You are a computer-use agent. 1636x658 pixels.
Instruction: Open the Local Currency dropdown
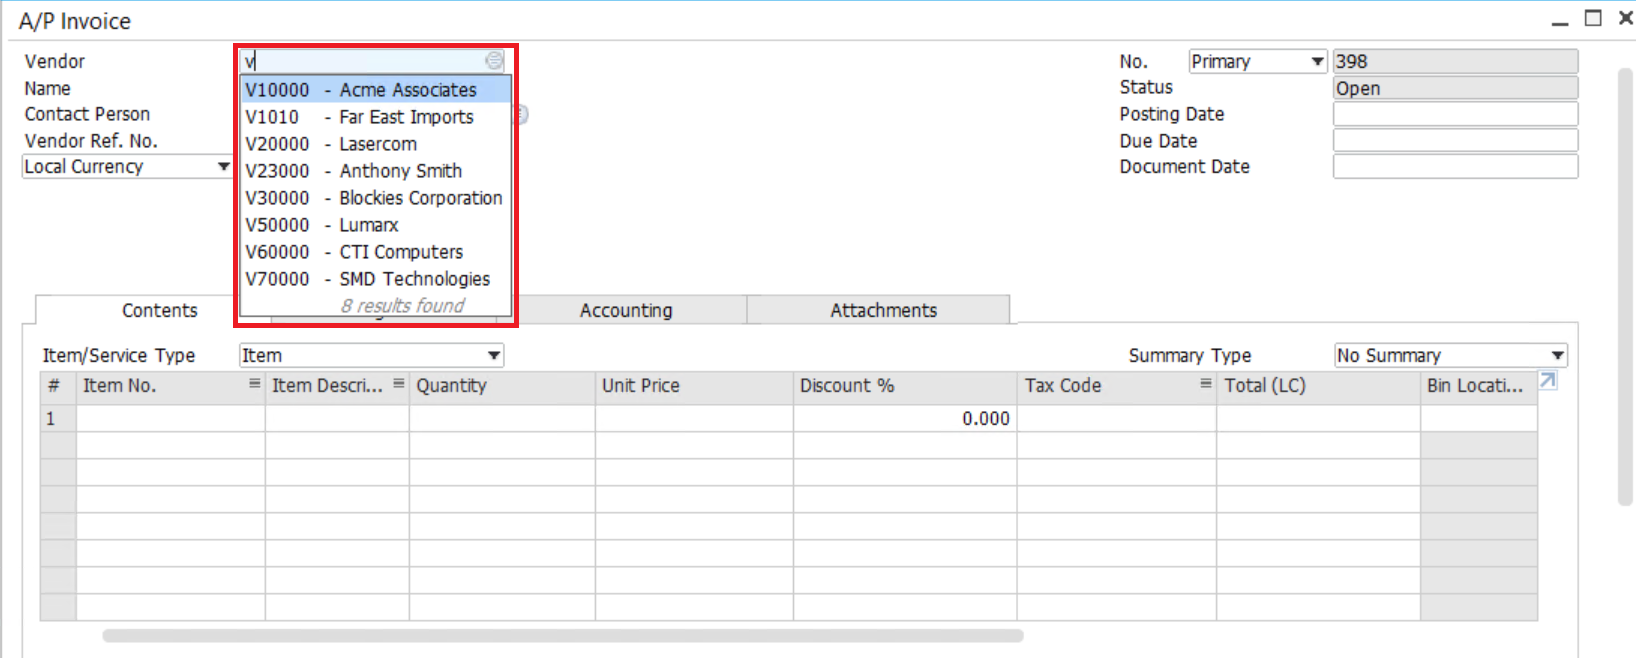tap(223, 167)
